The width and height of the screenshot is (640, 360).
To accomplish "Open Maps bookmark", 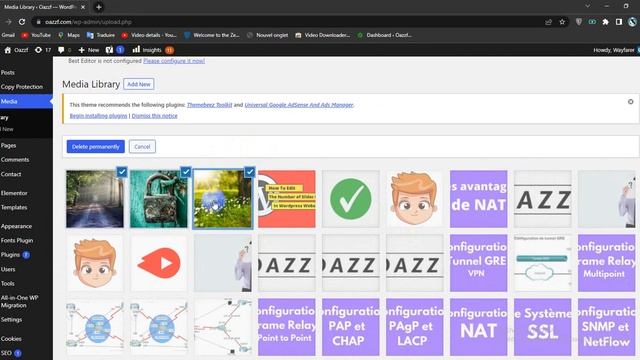I will coord(69,35).
